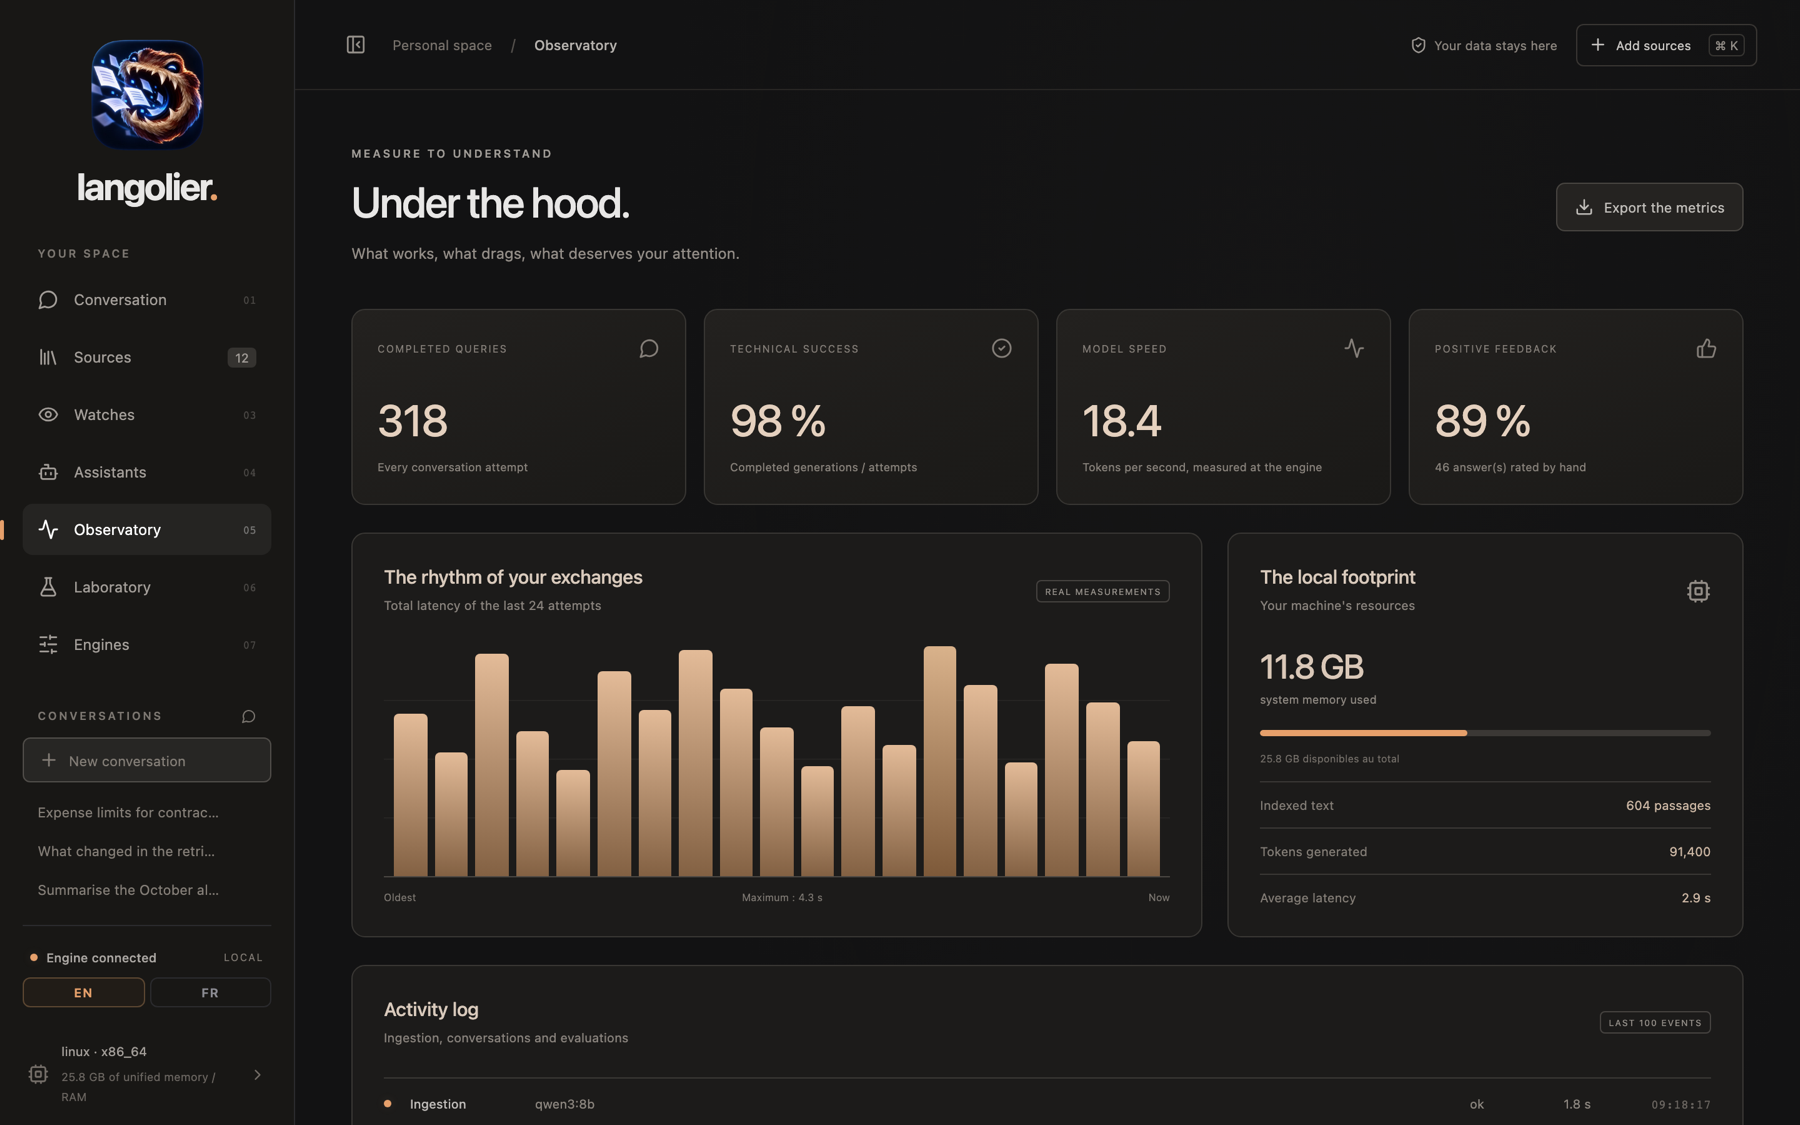The image size is (1800, 1125).
Task: Click the checkmark icon on Technical Success card
Action: [x=1001, y=348]
